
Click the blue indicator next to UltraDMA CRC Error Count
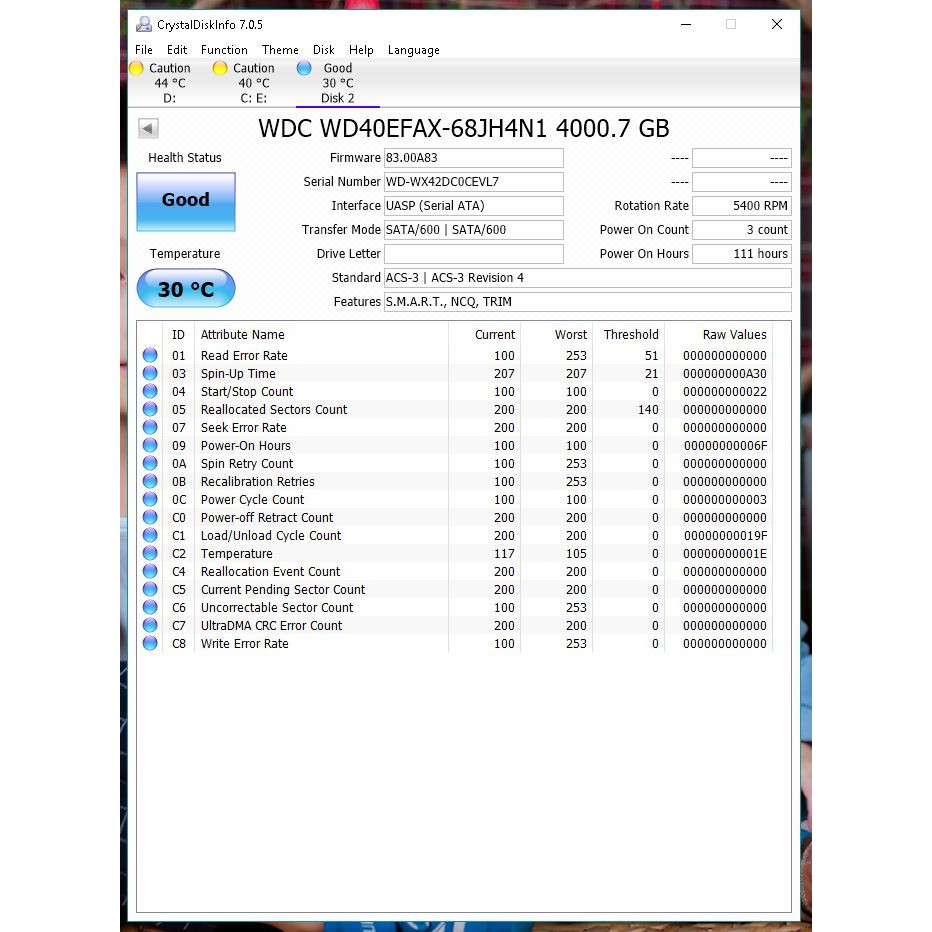tap(150, 625)
